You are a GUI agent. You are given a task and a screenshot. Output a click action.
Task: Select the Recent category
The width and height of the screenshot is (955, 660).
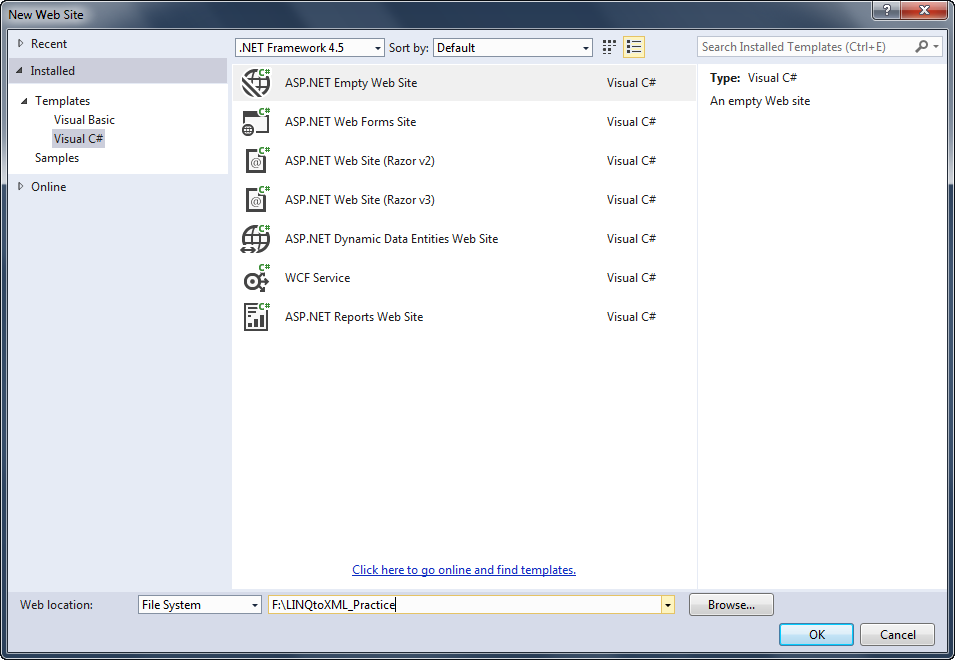(x=49, y=44)
